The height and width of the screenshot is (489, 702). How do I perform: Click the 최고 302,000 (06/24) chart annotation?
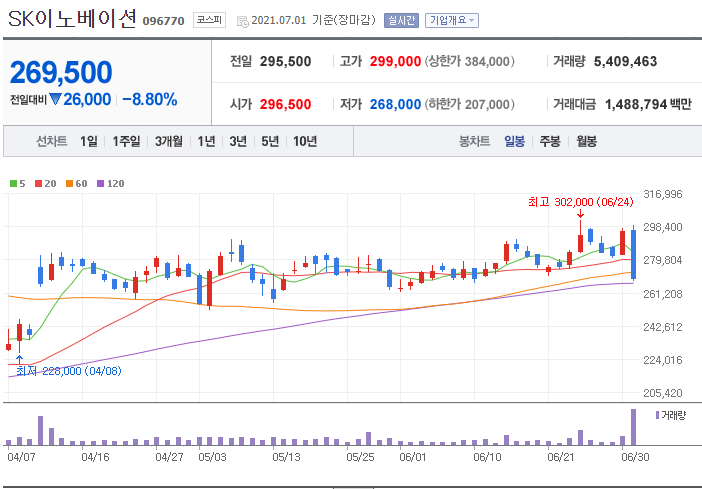point(581,202)
